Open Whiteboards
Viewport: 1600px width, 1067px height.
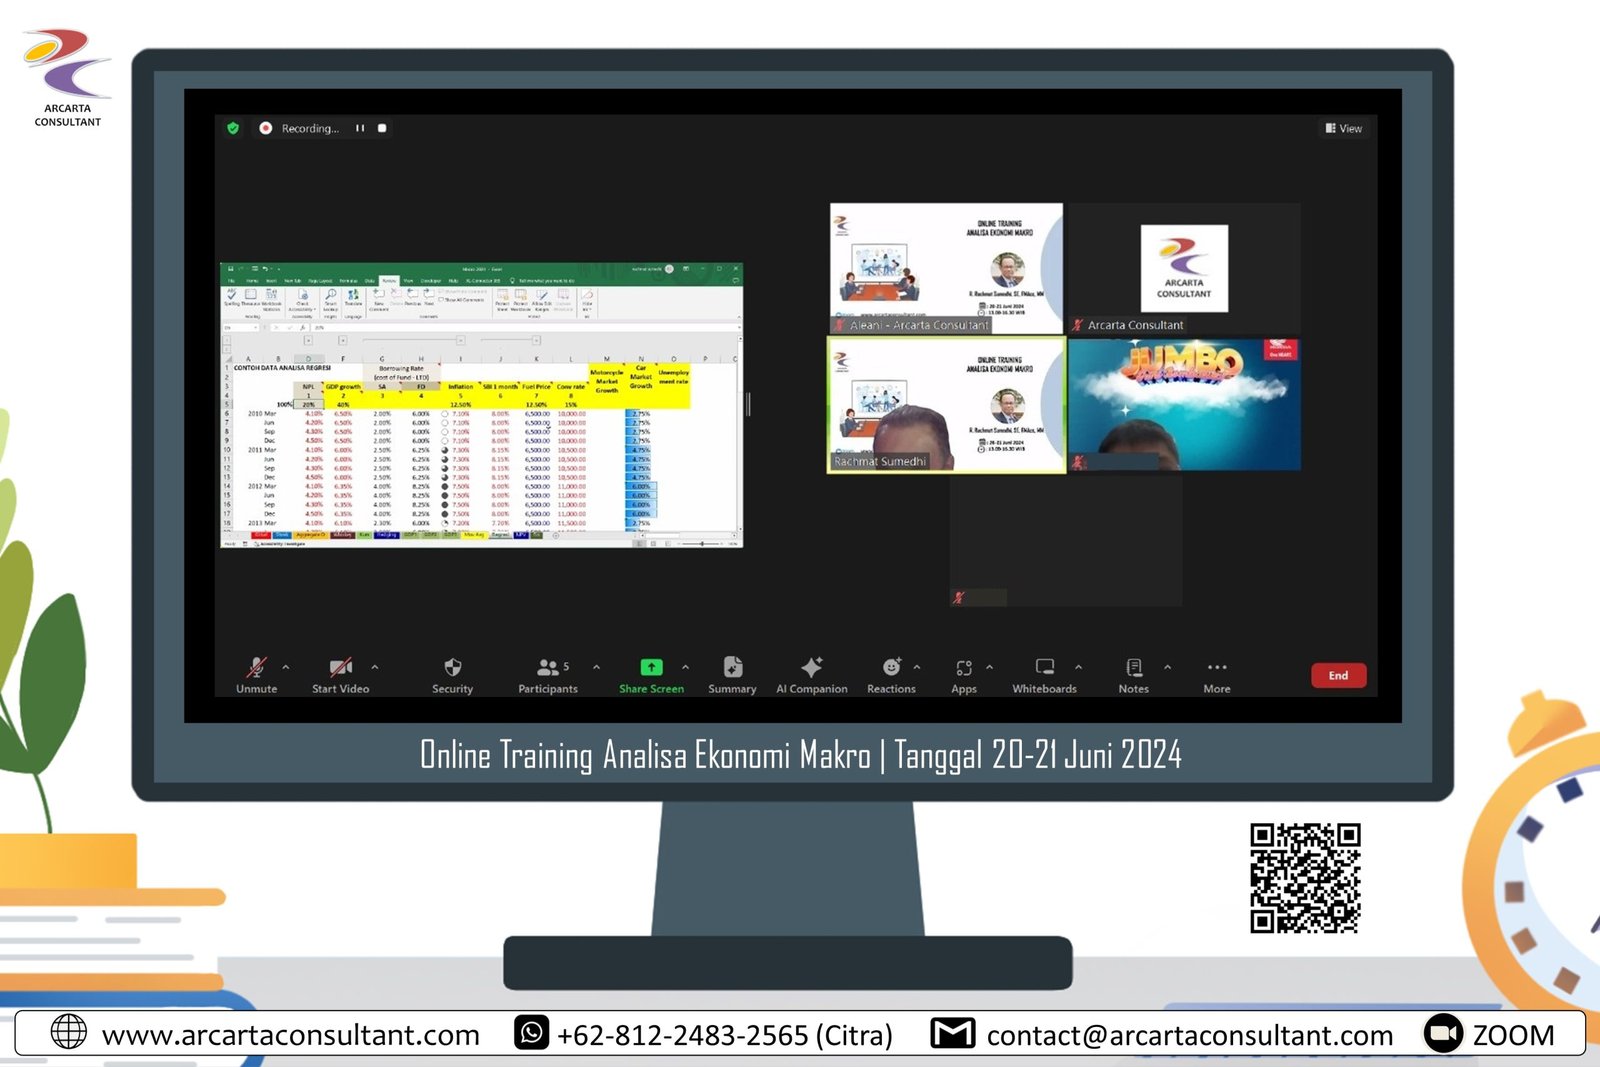point(1044,674)
